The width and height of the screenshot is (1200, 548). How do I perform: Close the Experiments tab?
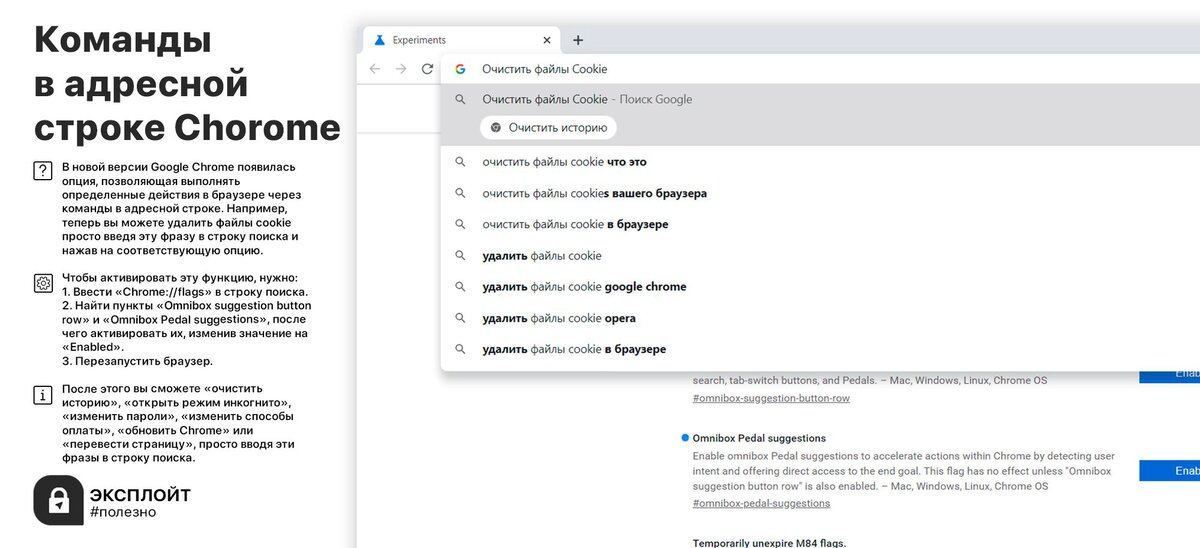546,40
